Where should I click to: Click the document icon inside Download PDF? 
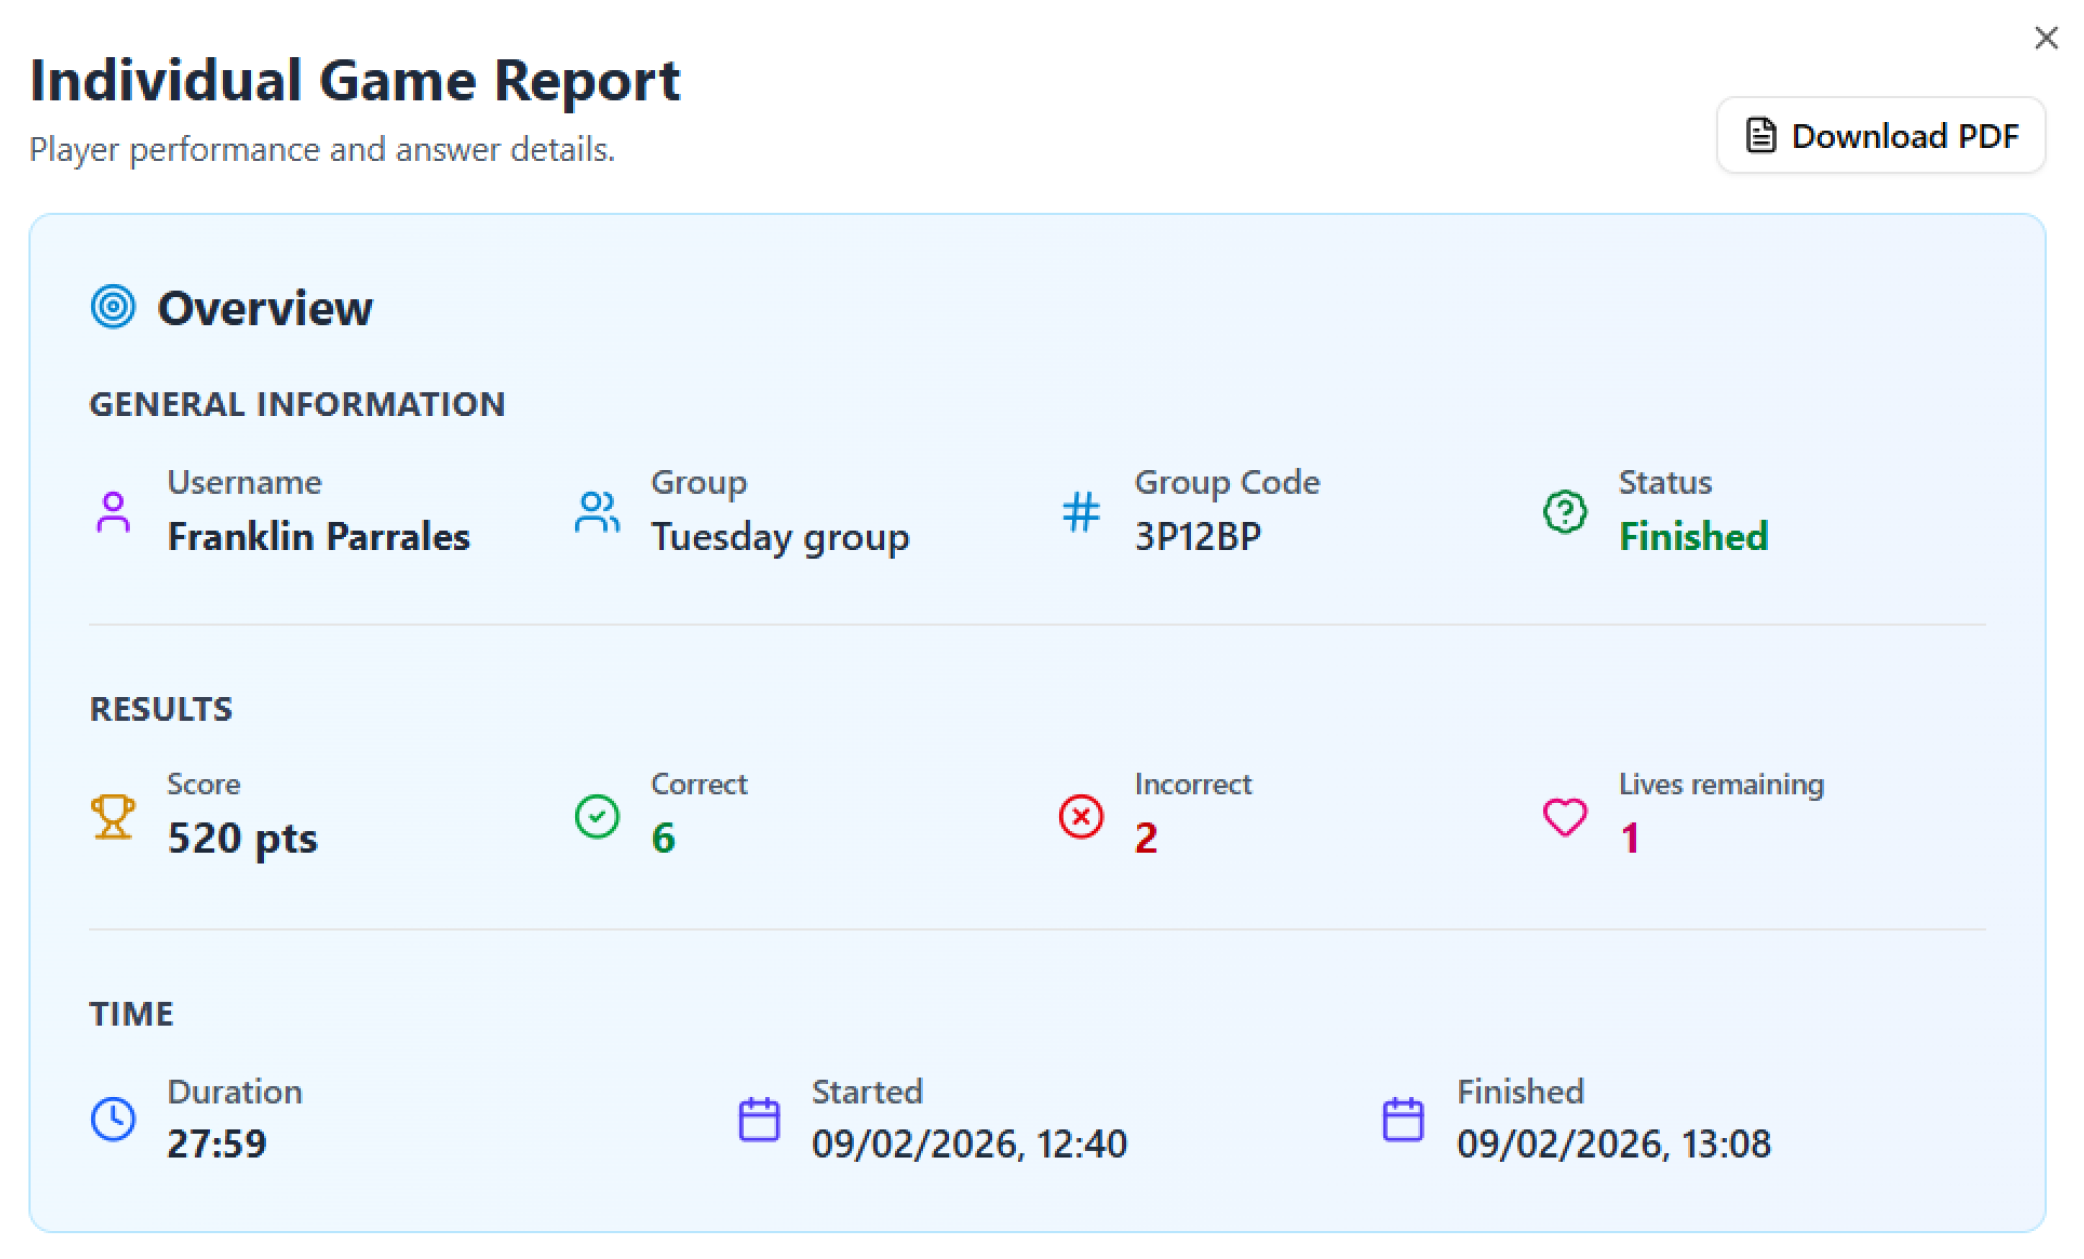coord(1761,135)
